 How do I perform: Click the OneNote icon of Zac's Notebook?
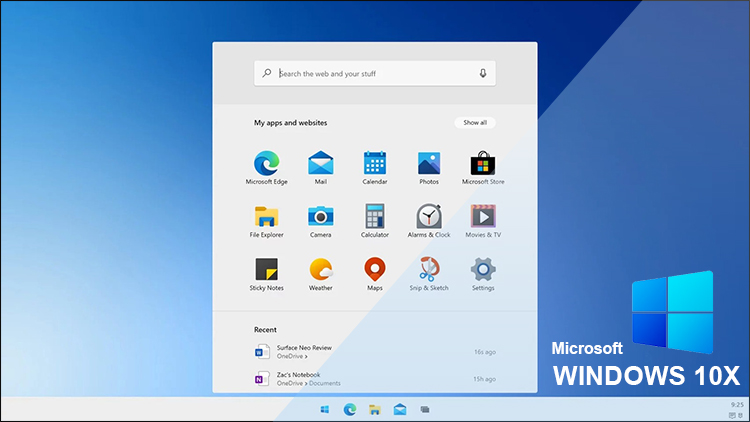(262, 379)
